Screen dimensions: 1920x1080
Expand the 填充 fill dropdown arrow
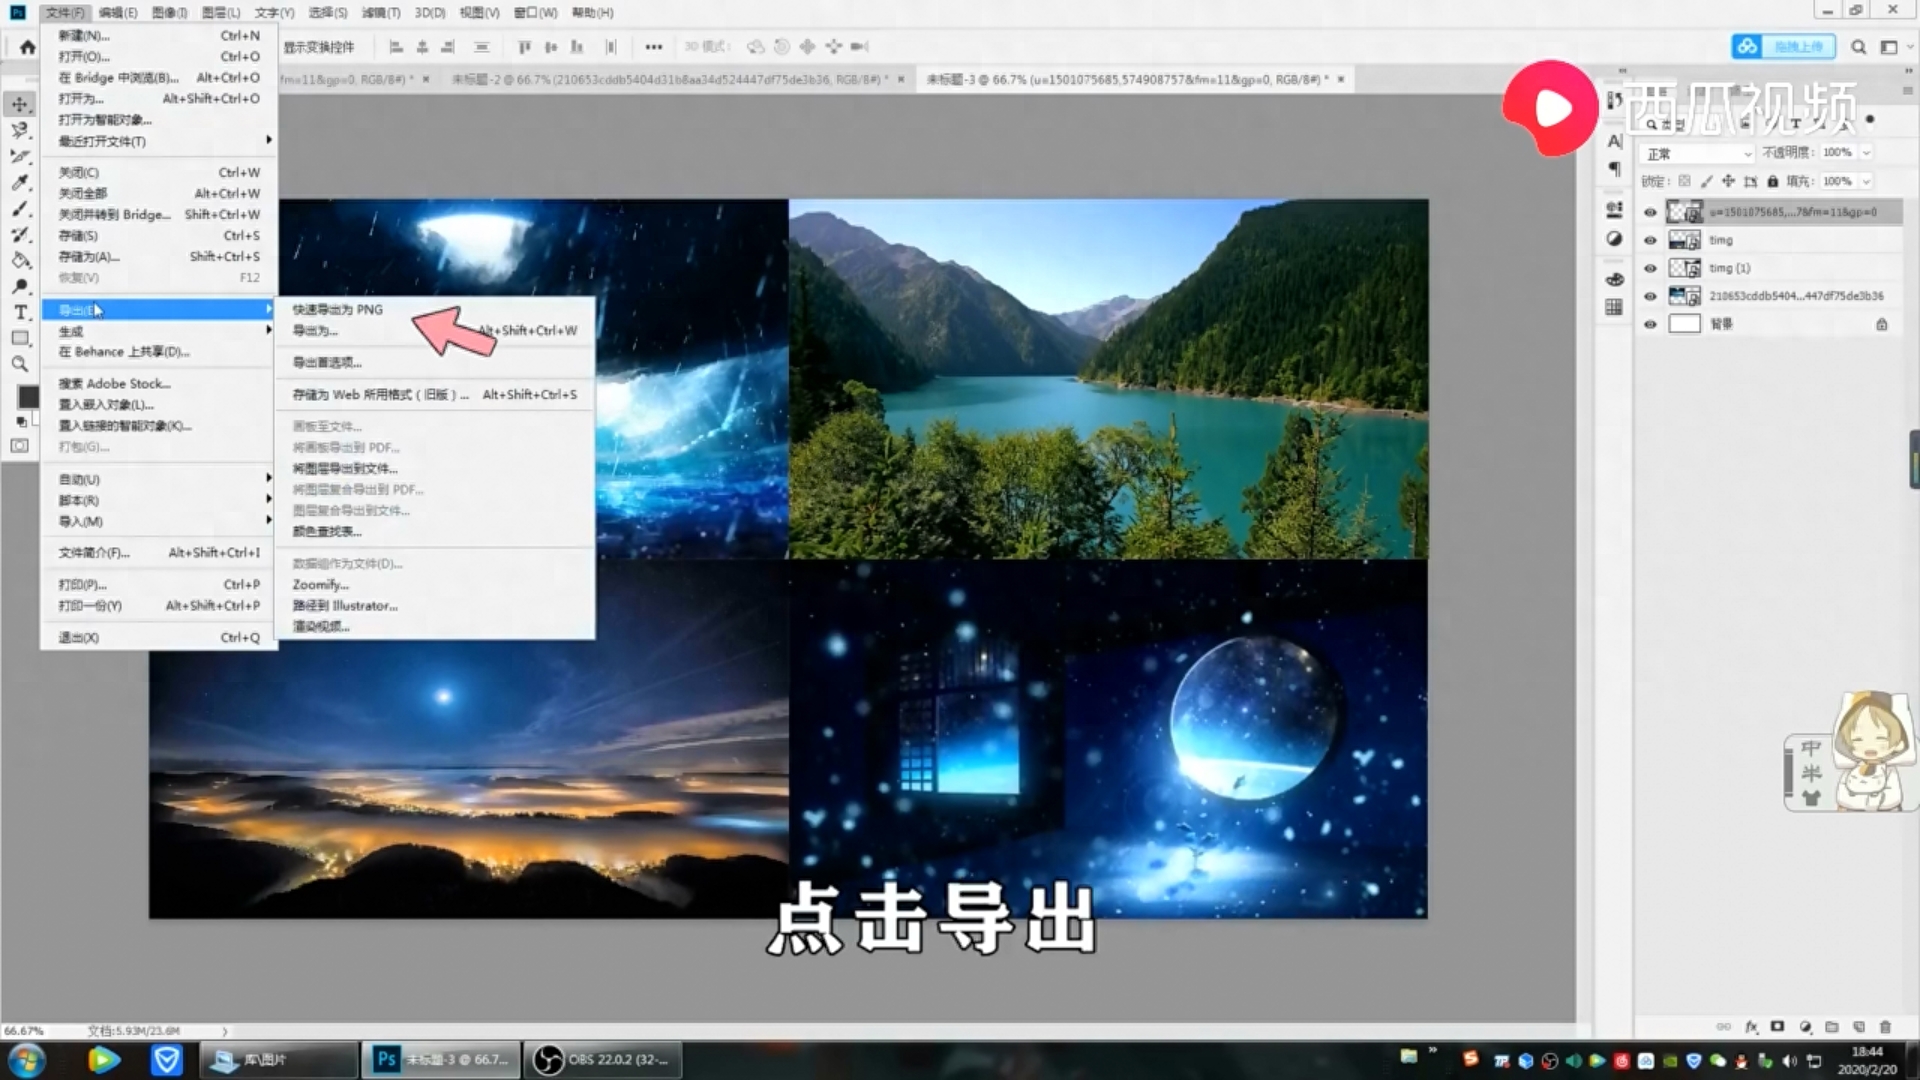pos(1866,182)
